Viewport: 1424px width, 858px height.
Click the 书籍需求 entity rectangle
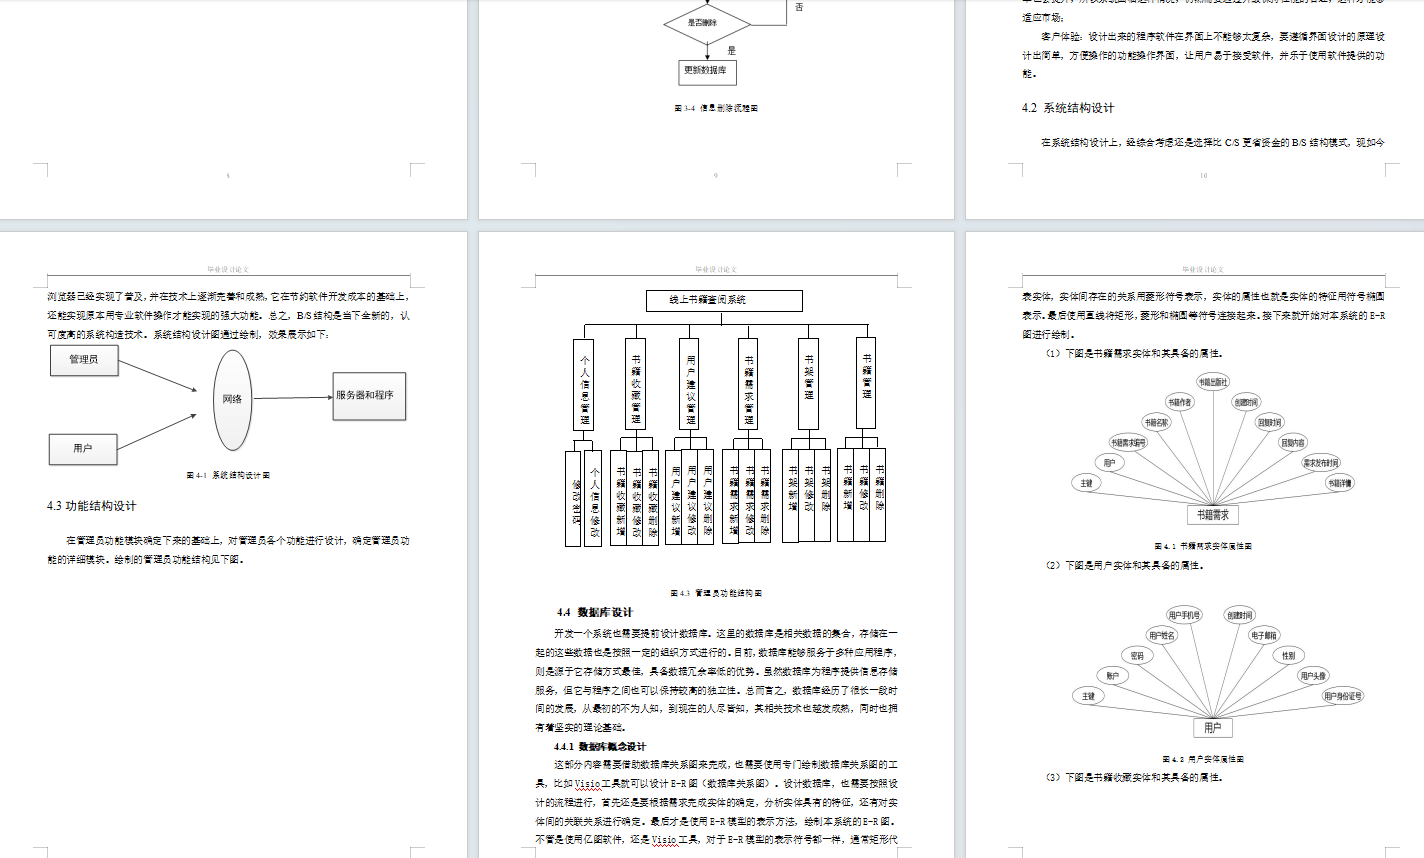[x=1213, y=515]
